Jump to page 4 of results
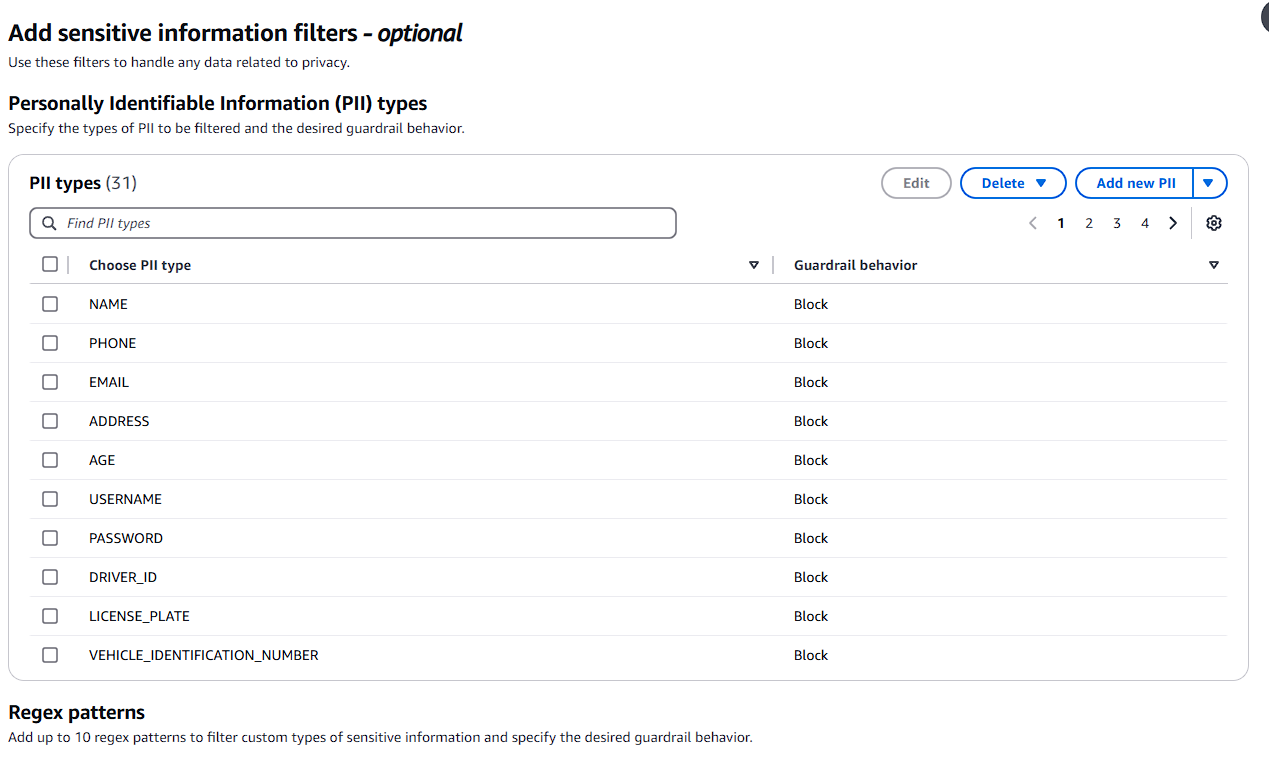This screenshot has width=1269, height=763. (x=1145, y=223)
